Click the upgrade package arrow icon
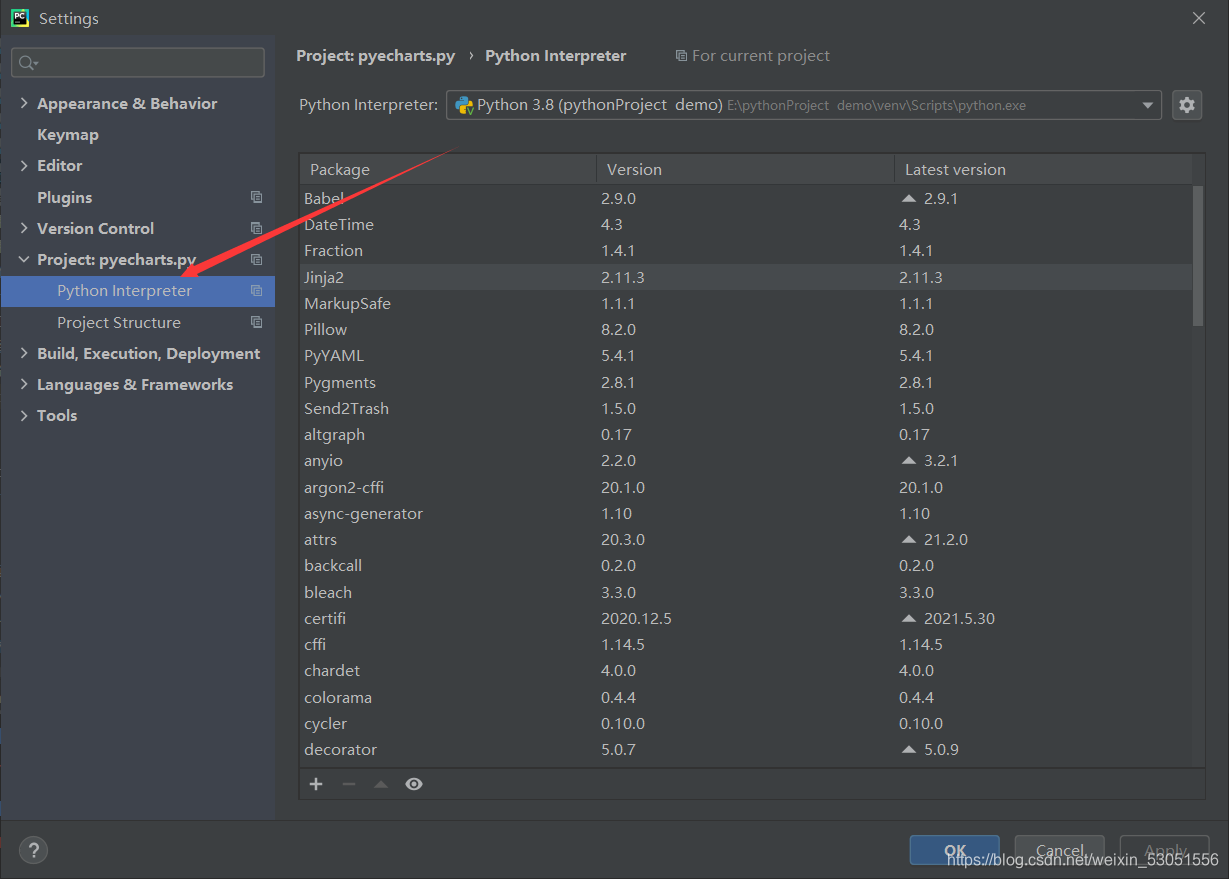 tap(380, 784)
